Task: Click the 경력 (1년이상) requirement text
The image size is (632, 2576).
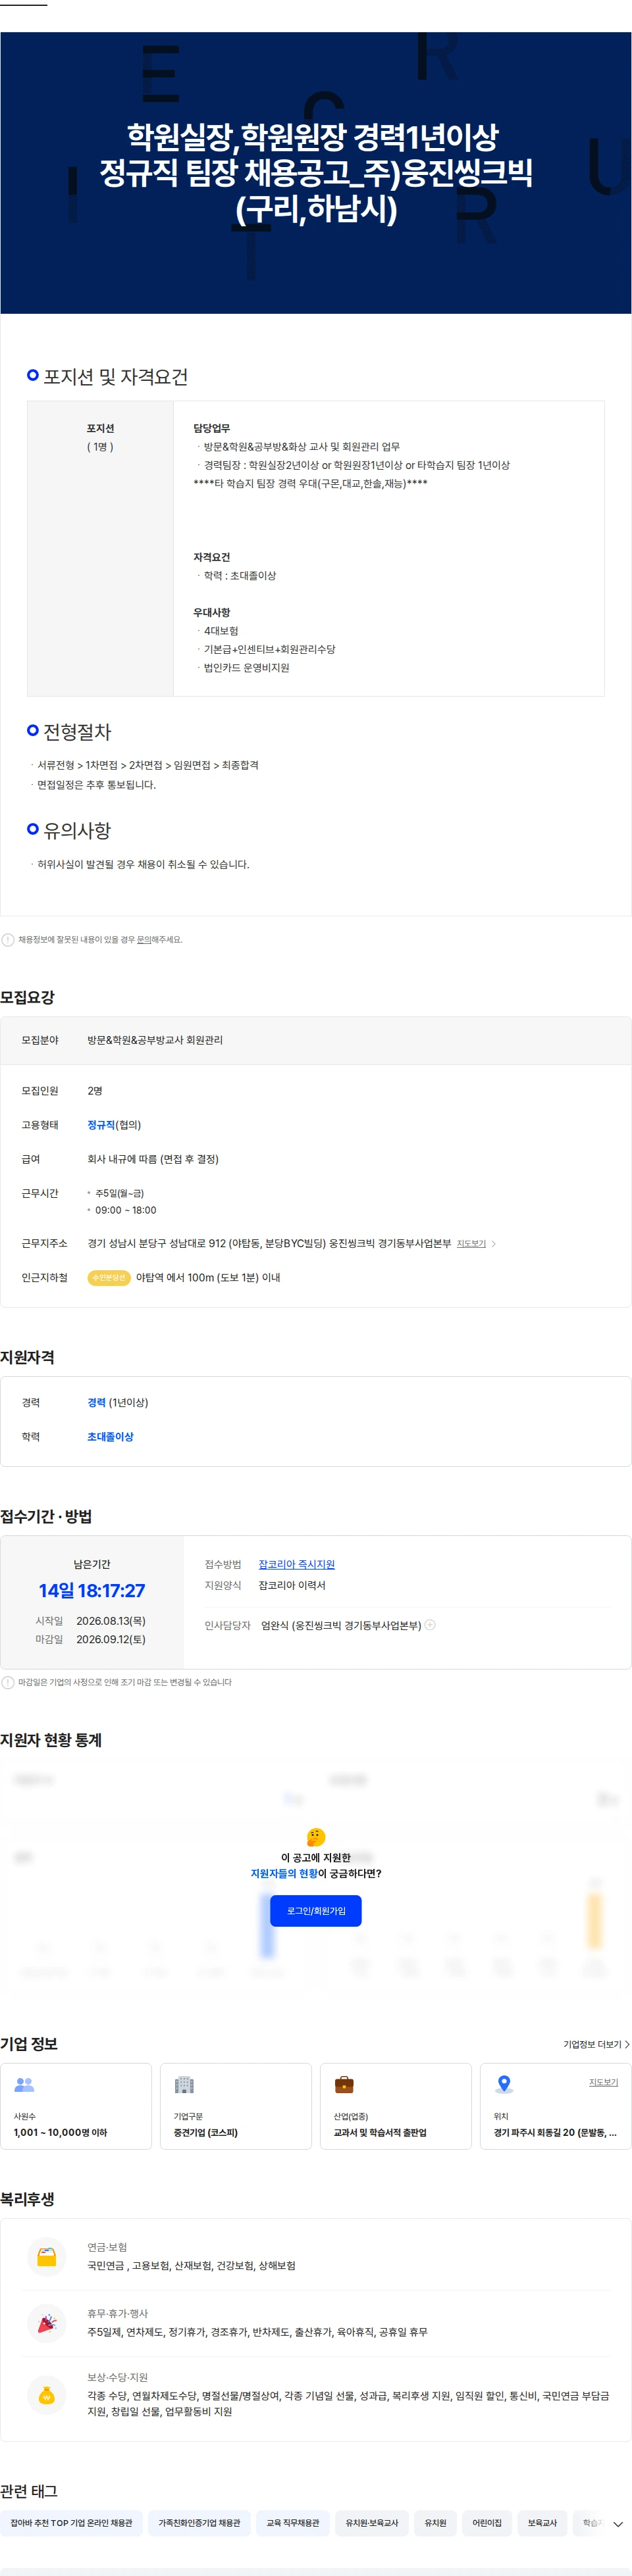Action: click(x=118, y=1403)
